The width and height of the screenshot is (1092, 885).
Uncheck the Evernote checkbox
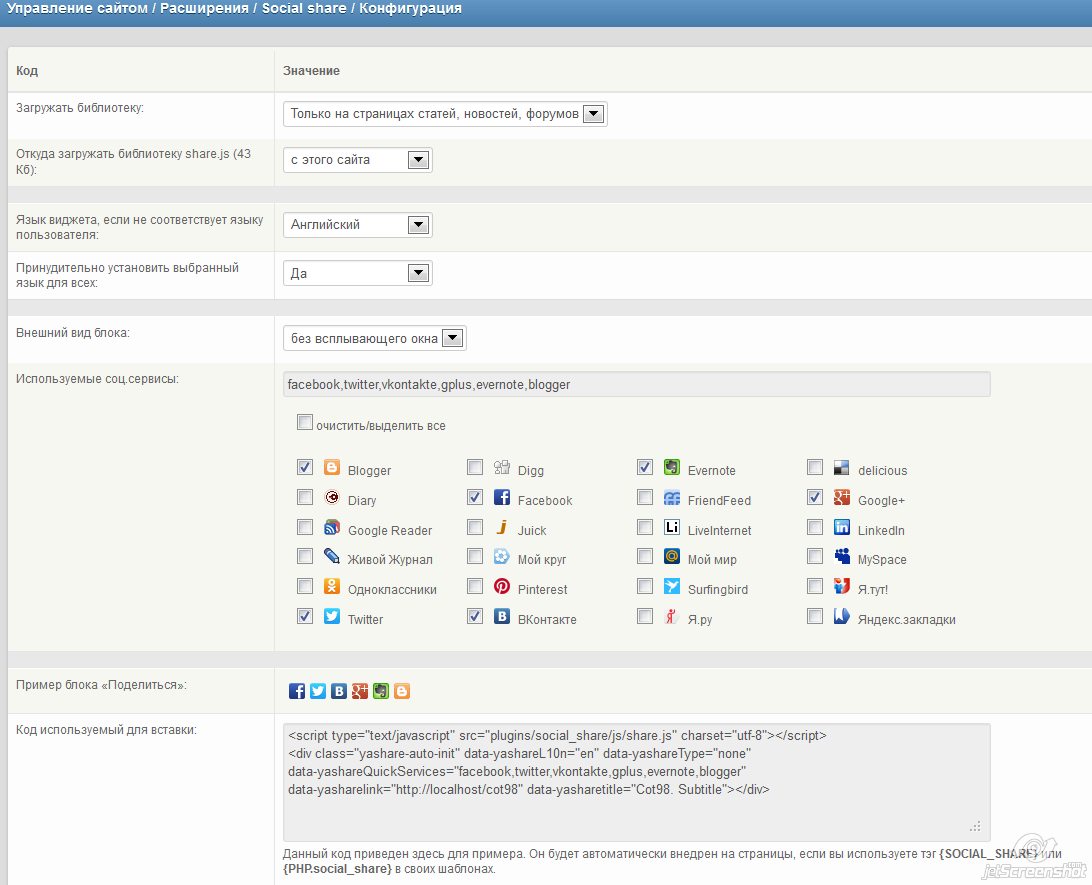pyautogui.click(x=645, y=467)
